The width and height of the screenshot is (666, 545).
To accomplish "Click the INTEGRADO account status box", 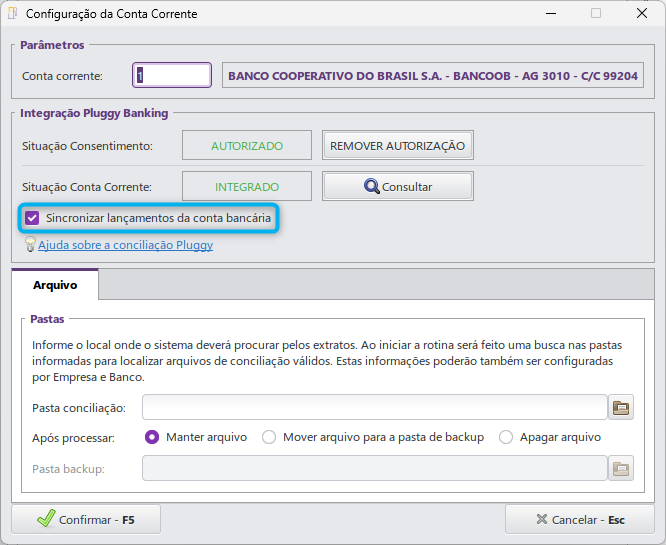I will [247, 186].
